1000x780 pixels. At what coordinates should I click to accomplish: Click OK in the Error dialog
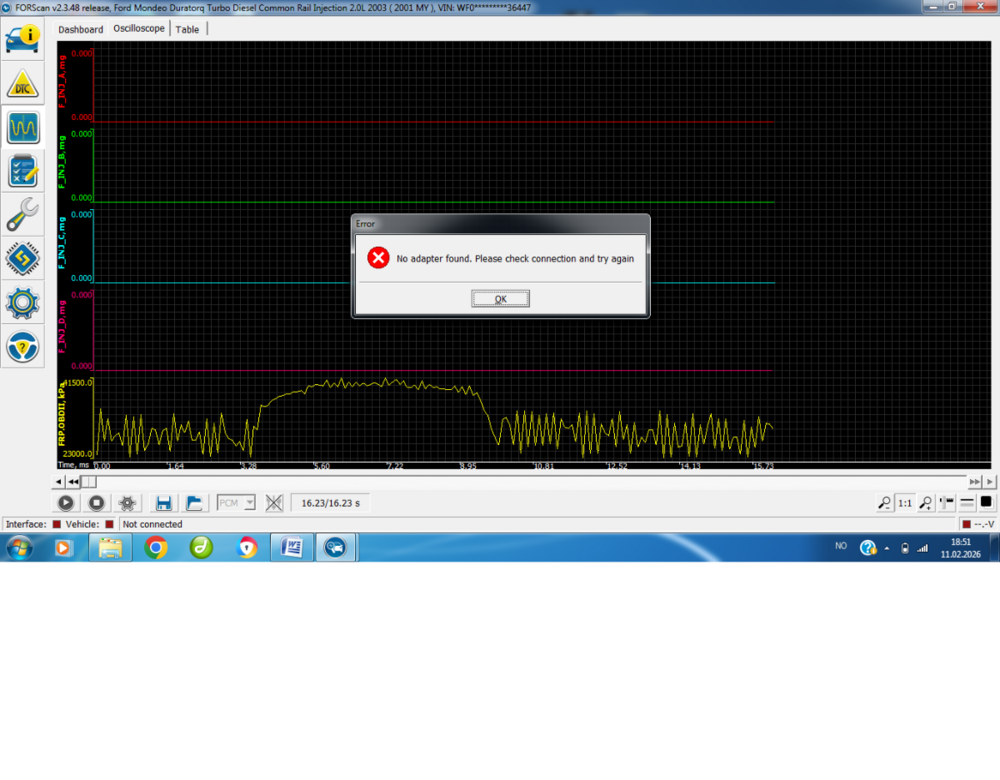(500, 299)
